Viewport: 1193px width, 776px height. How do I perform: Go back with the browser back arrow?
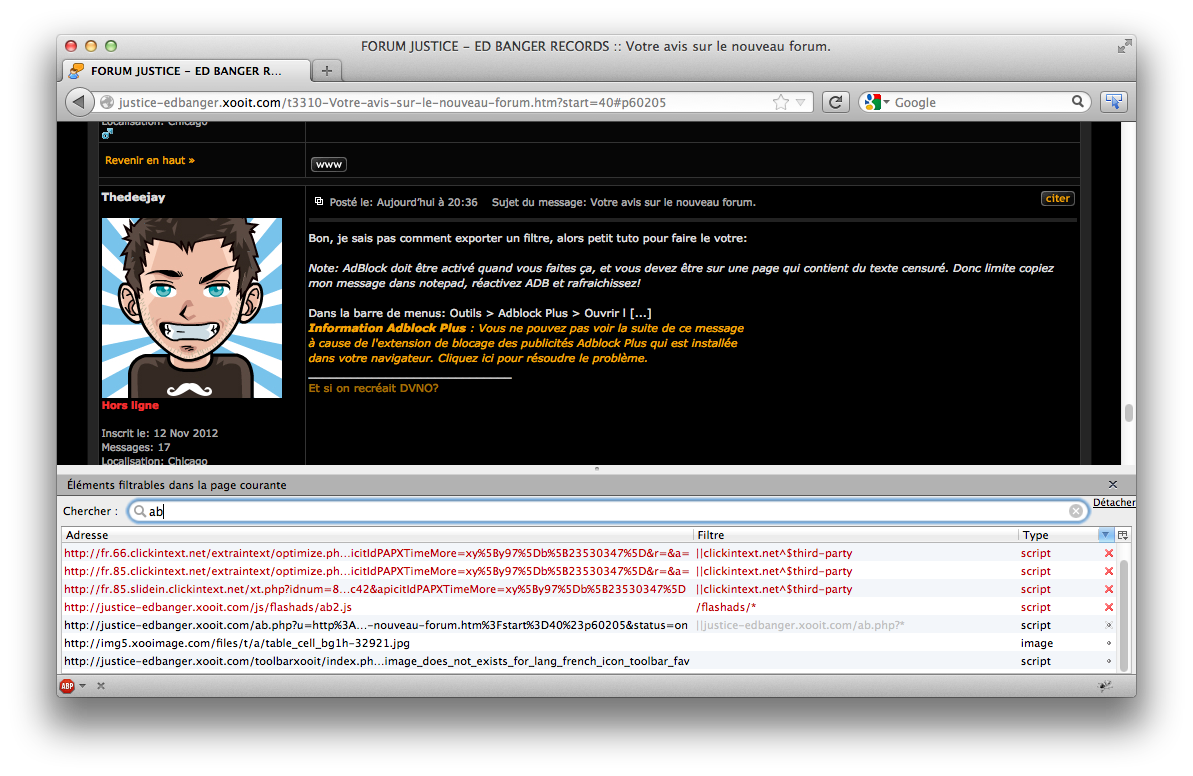click(x=79, y=102)
